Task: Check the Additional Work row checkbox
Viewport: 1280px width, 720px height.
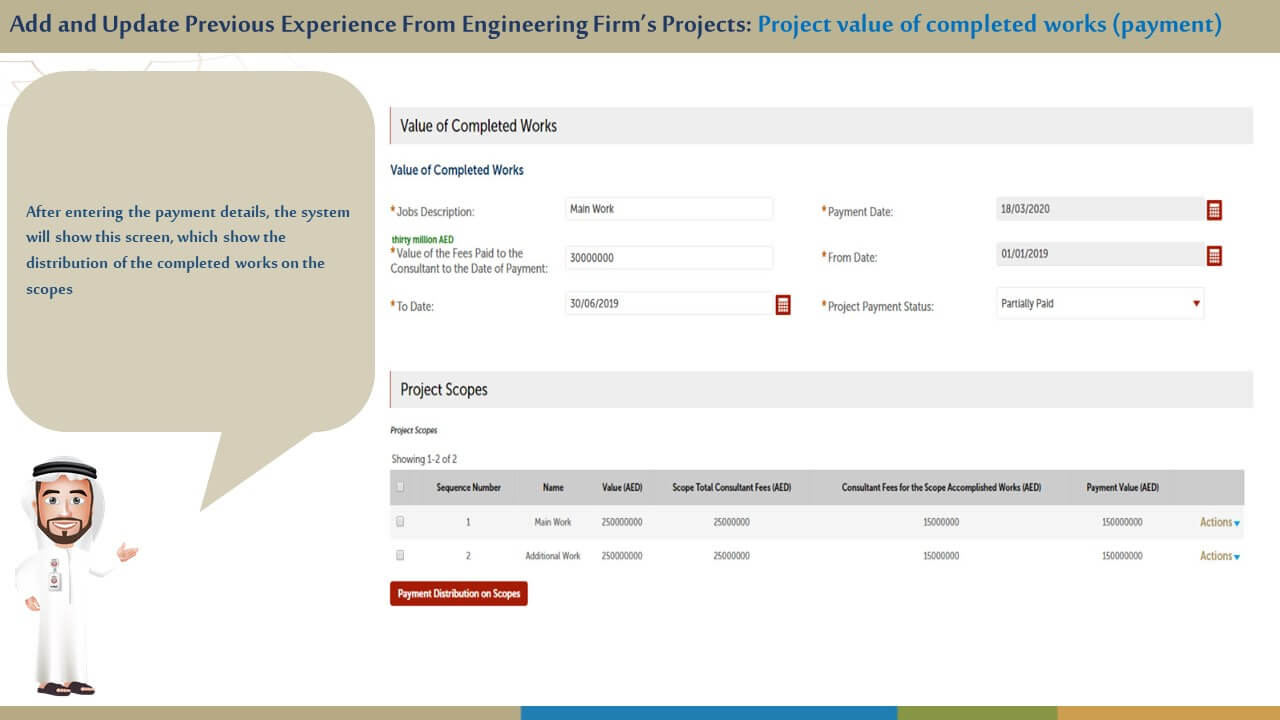Action: pyautogui.click(x=401, y=555)
